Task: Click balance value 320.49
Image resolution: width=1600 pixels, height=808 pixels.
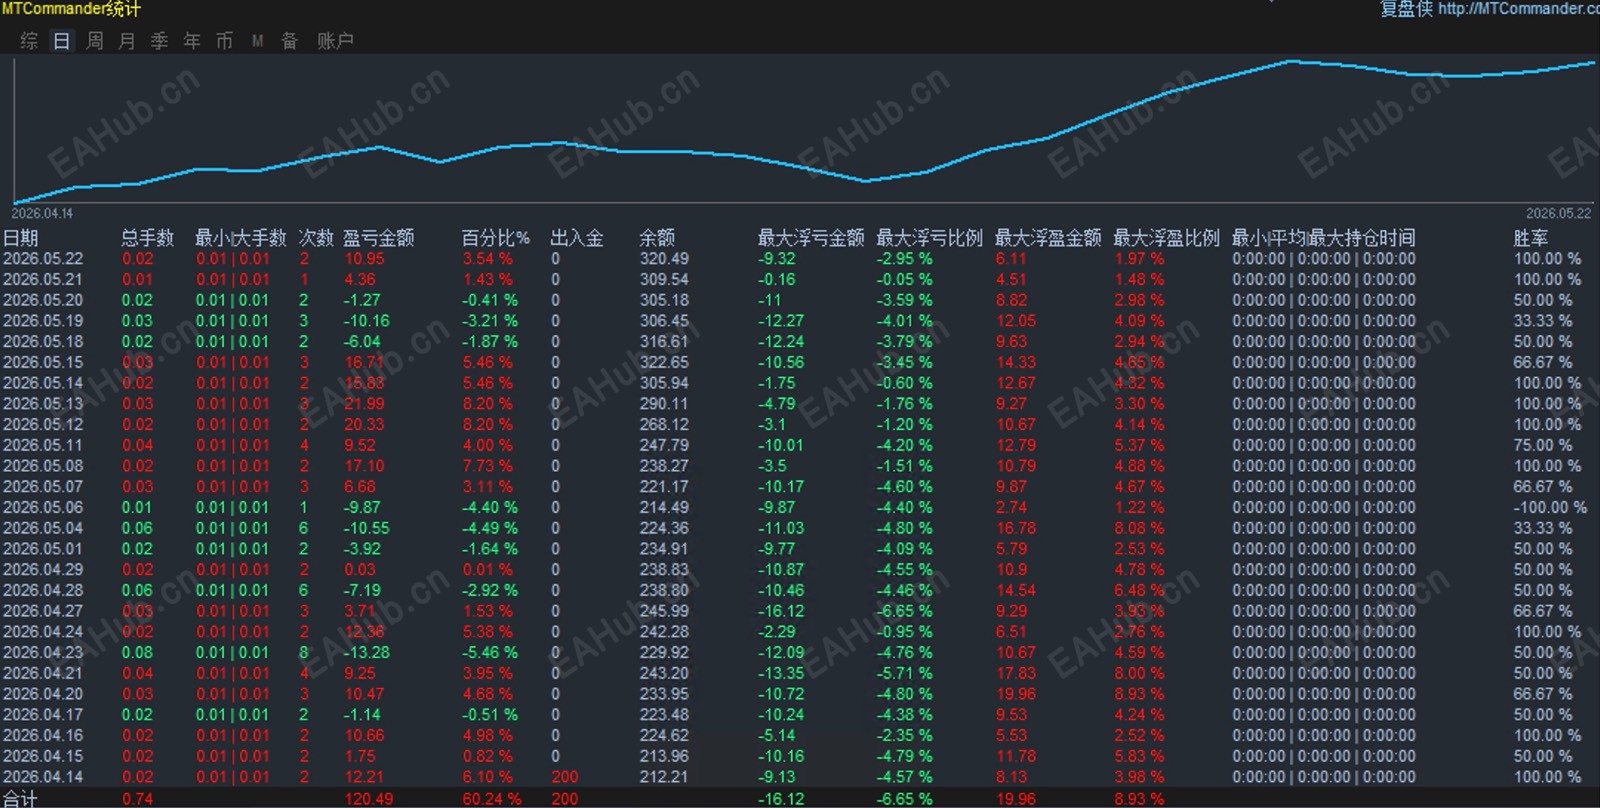Action: tap(664, 259)
